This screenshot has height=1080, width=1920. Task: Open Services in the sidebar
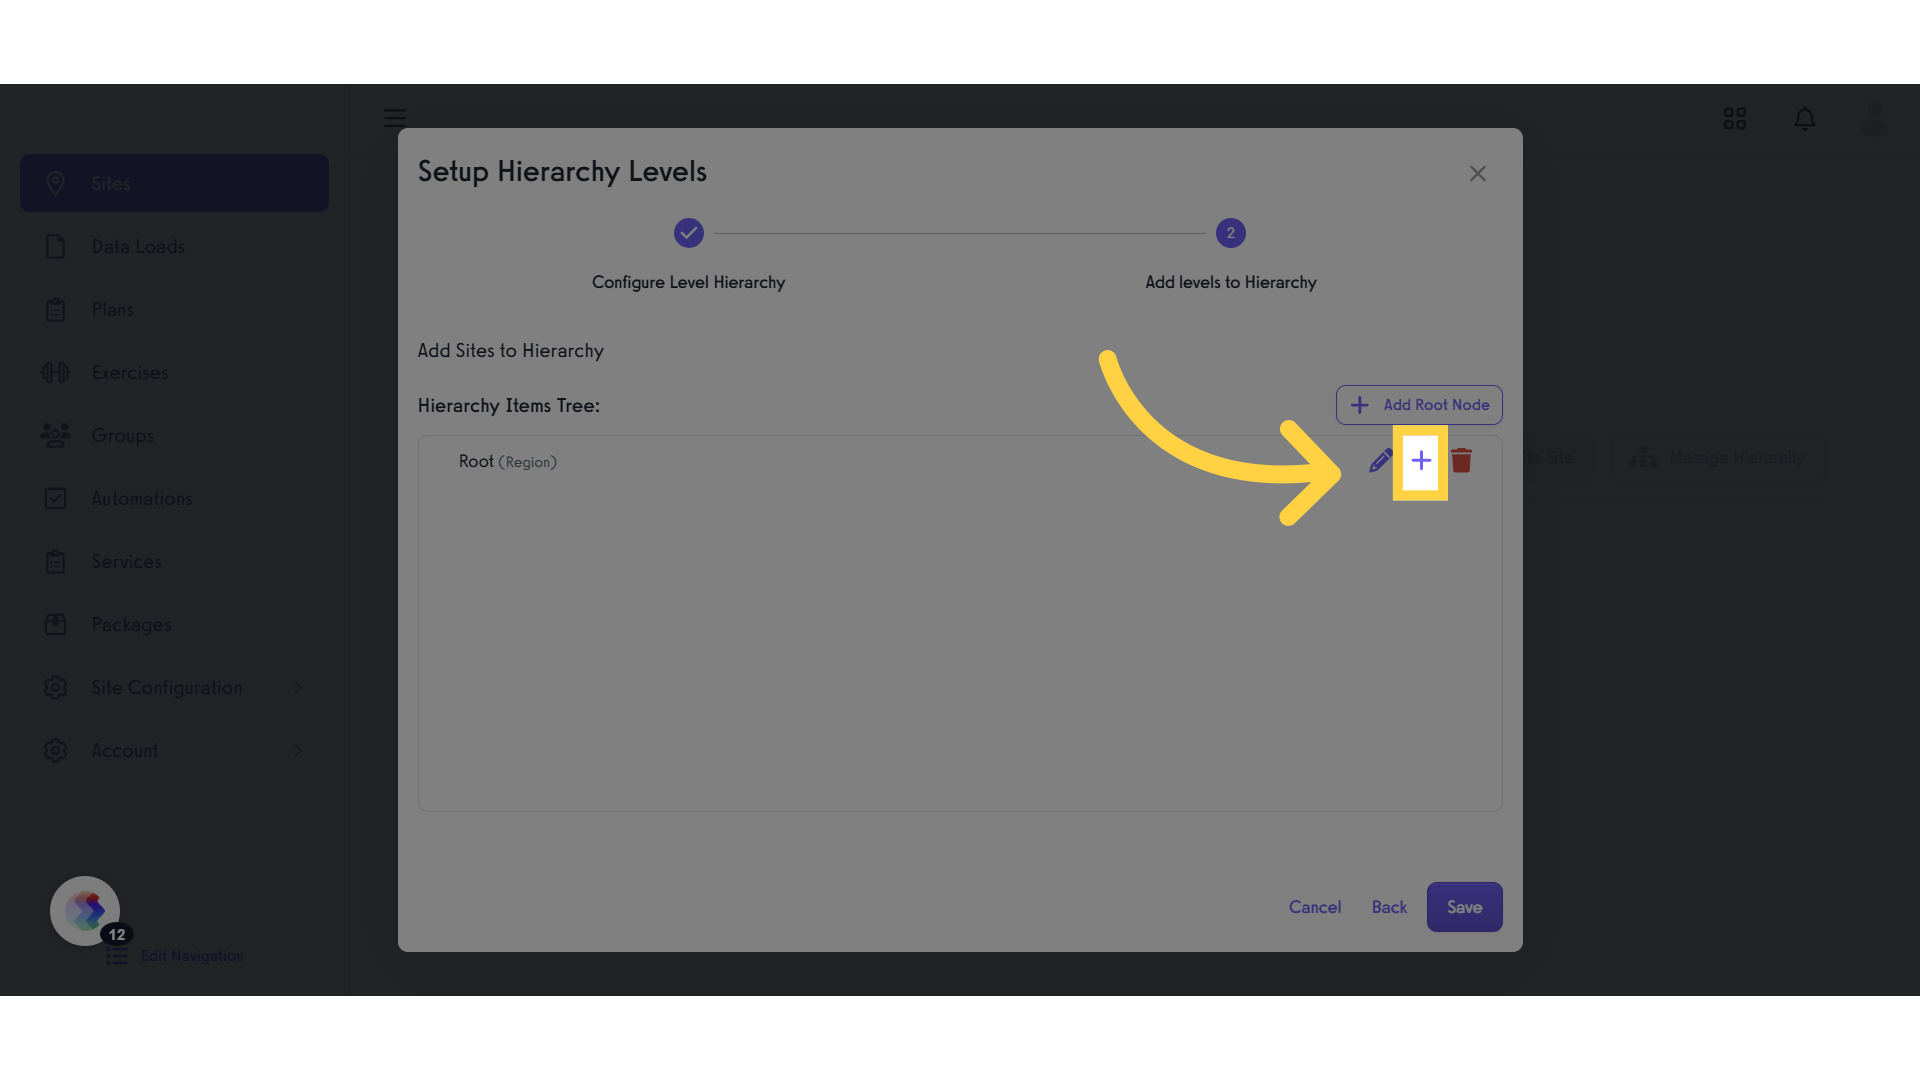(x=174, y=561)
